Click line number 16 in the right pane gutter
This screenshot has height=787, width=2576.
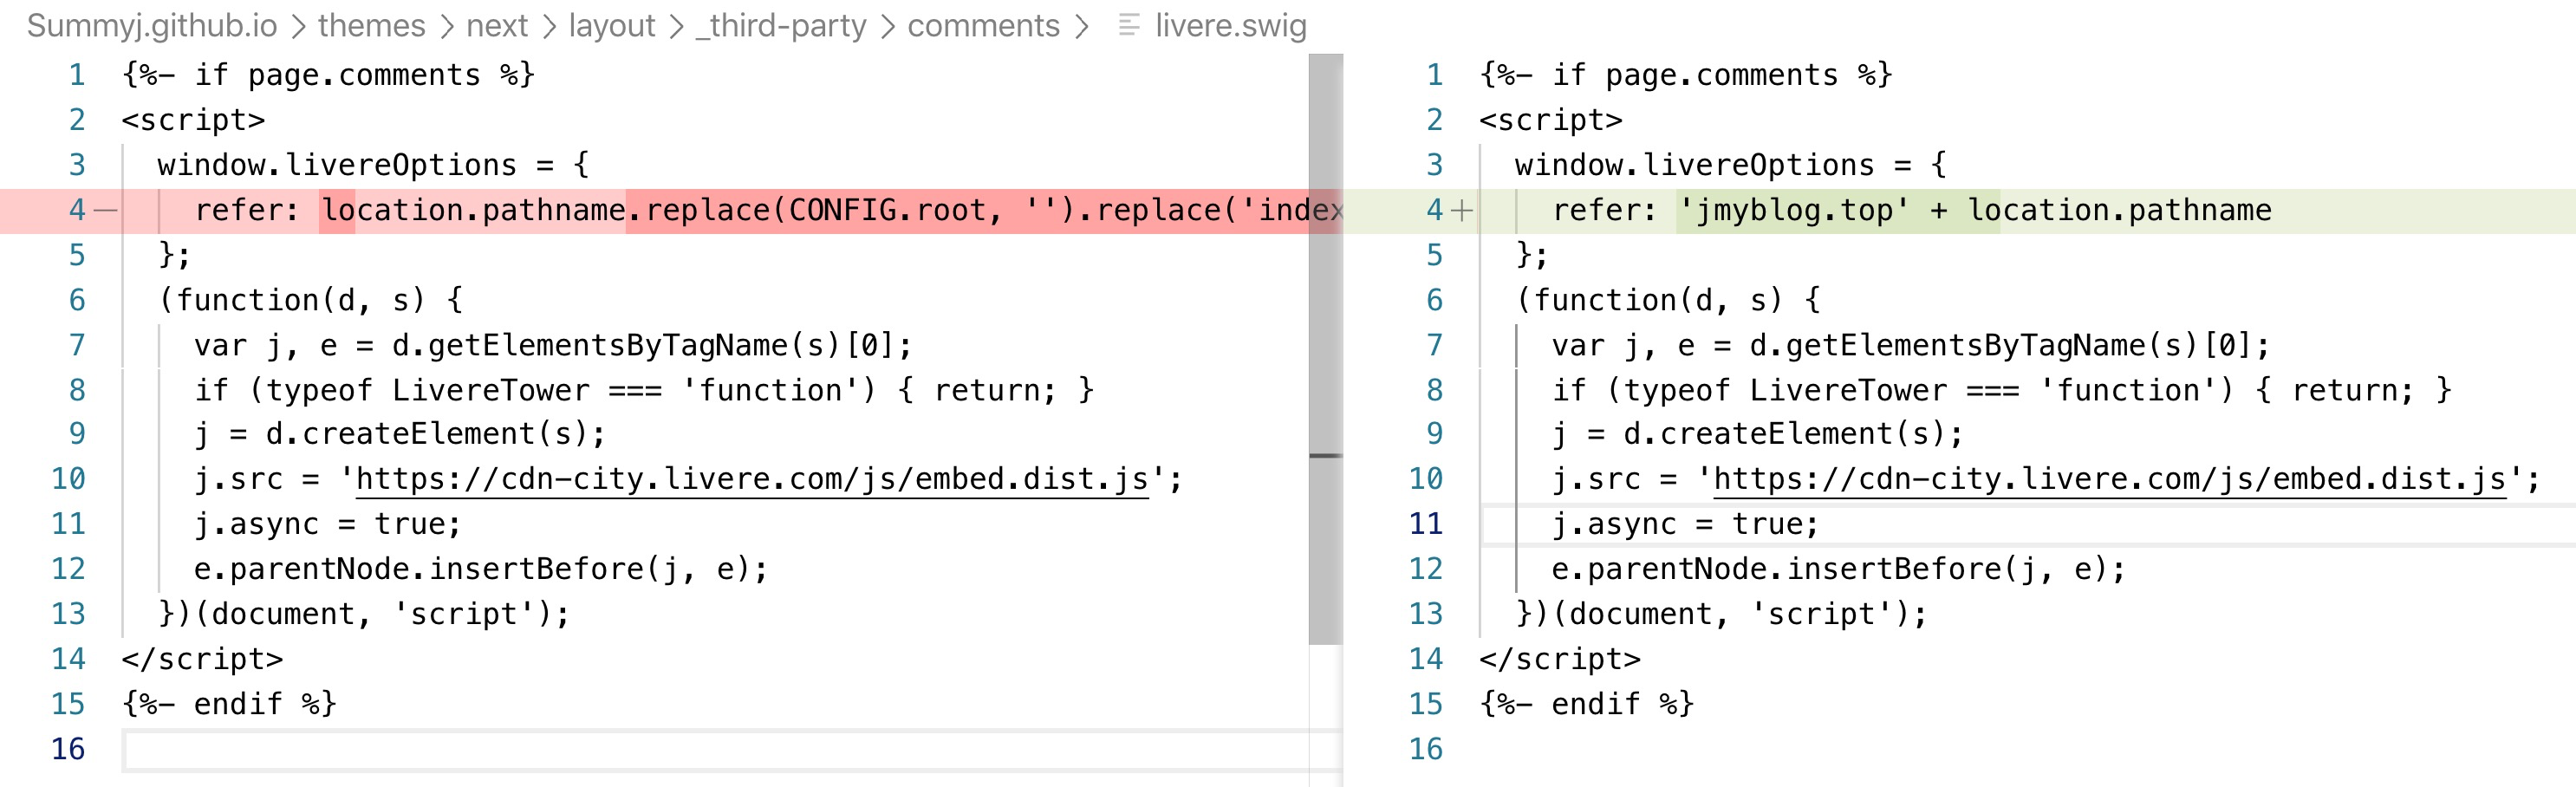point(1426,749)
